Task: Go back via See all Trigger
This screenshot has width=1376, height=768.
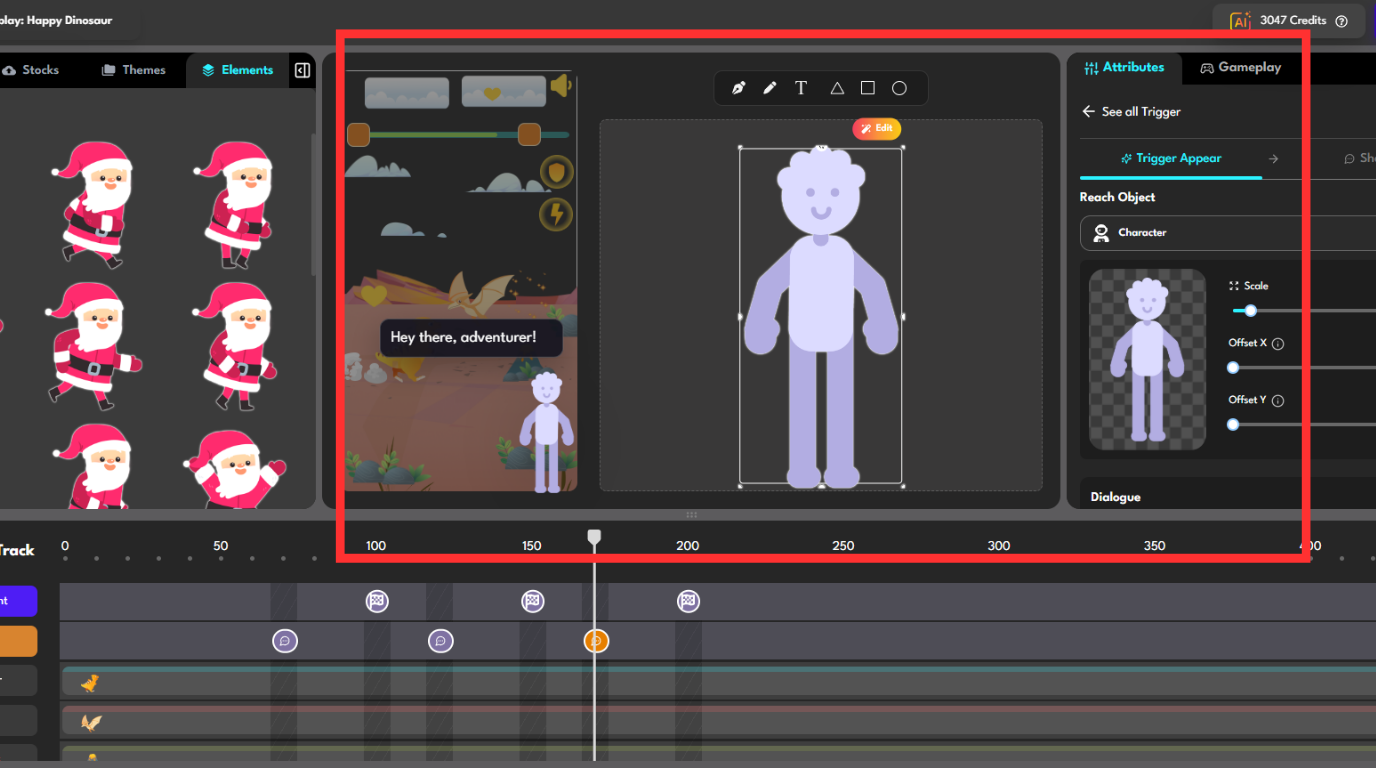Action: (1131, 112)
